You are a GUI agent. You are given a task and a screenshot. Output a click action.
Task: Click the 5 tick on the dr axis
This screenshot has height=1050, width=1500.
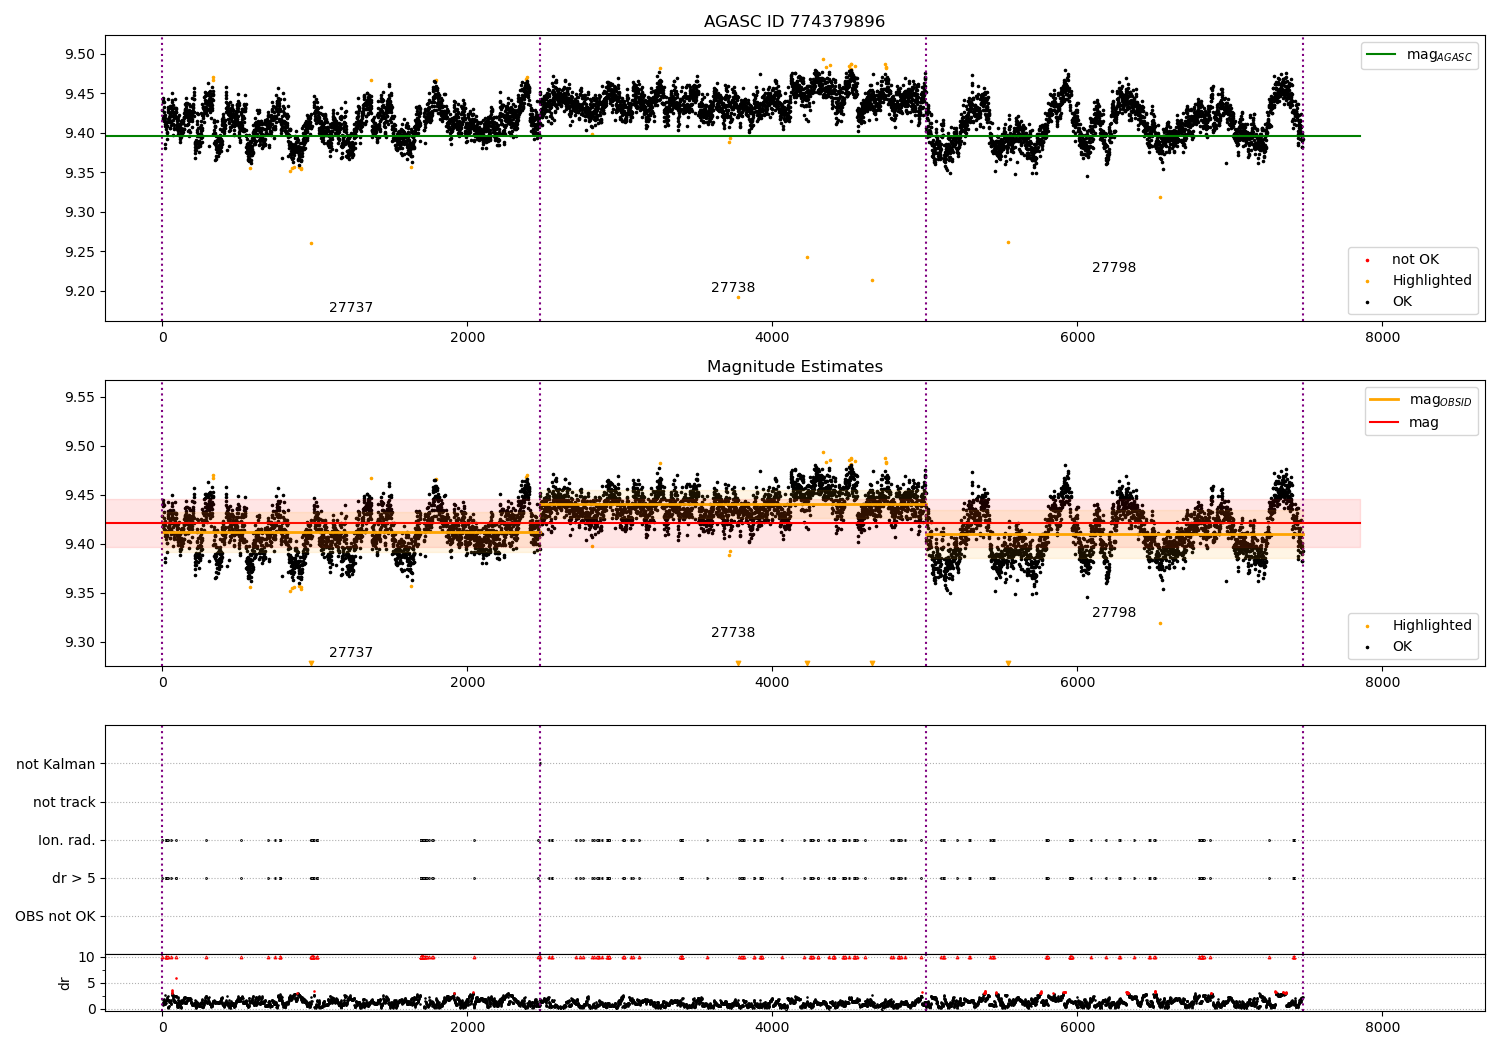[92, 984]
